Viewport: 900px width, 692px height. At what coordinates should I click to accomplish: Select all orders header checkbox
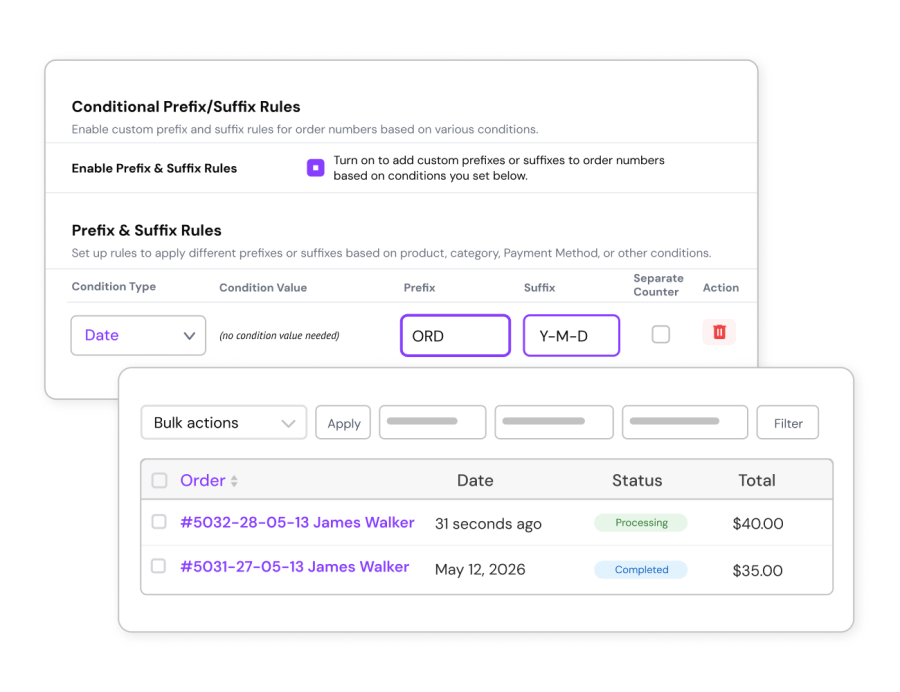159,480
